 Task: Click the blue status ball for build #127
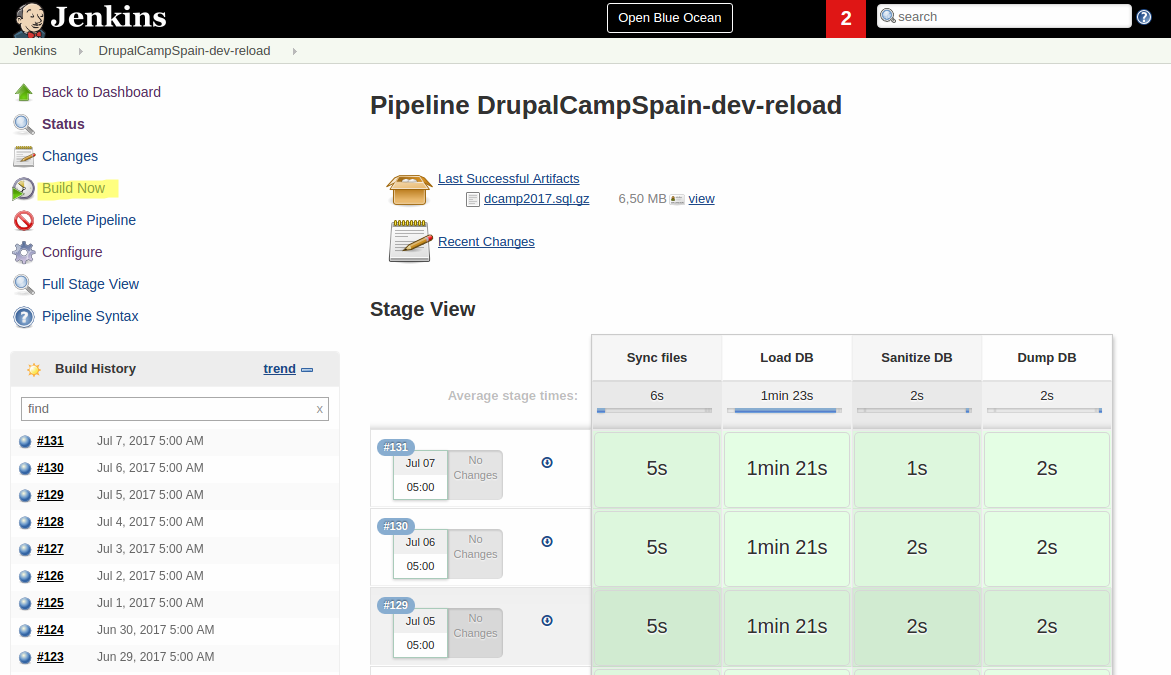[25, 550]
